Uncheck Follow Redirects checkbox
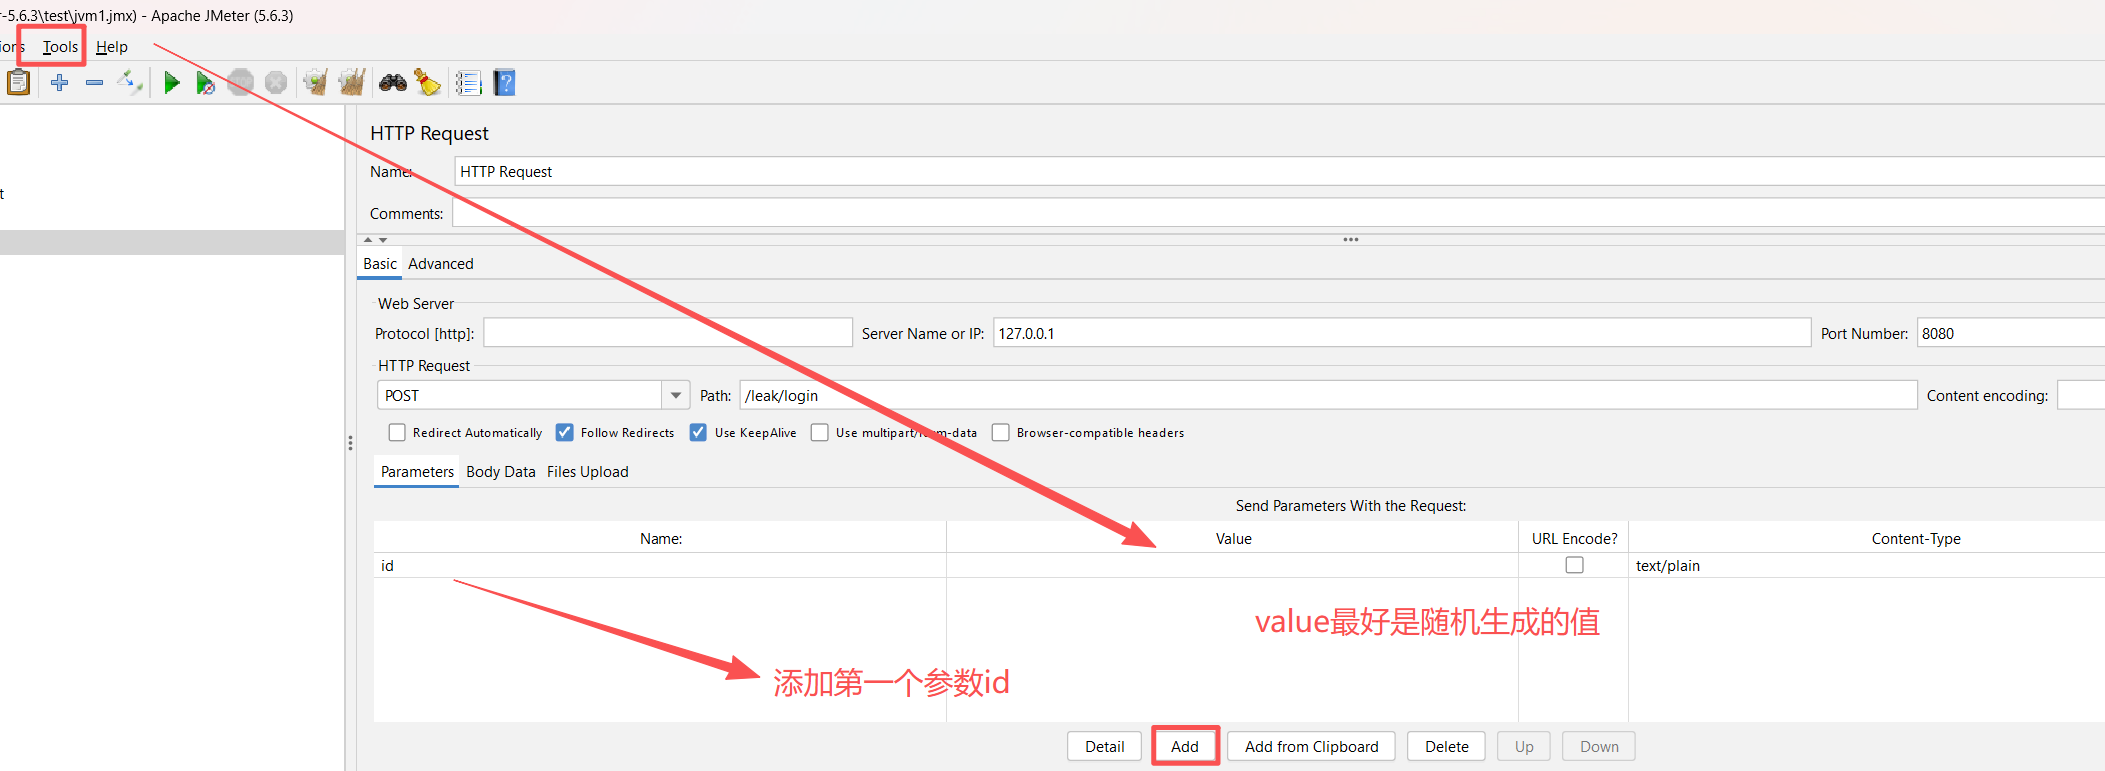 [x=565, y=432]
